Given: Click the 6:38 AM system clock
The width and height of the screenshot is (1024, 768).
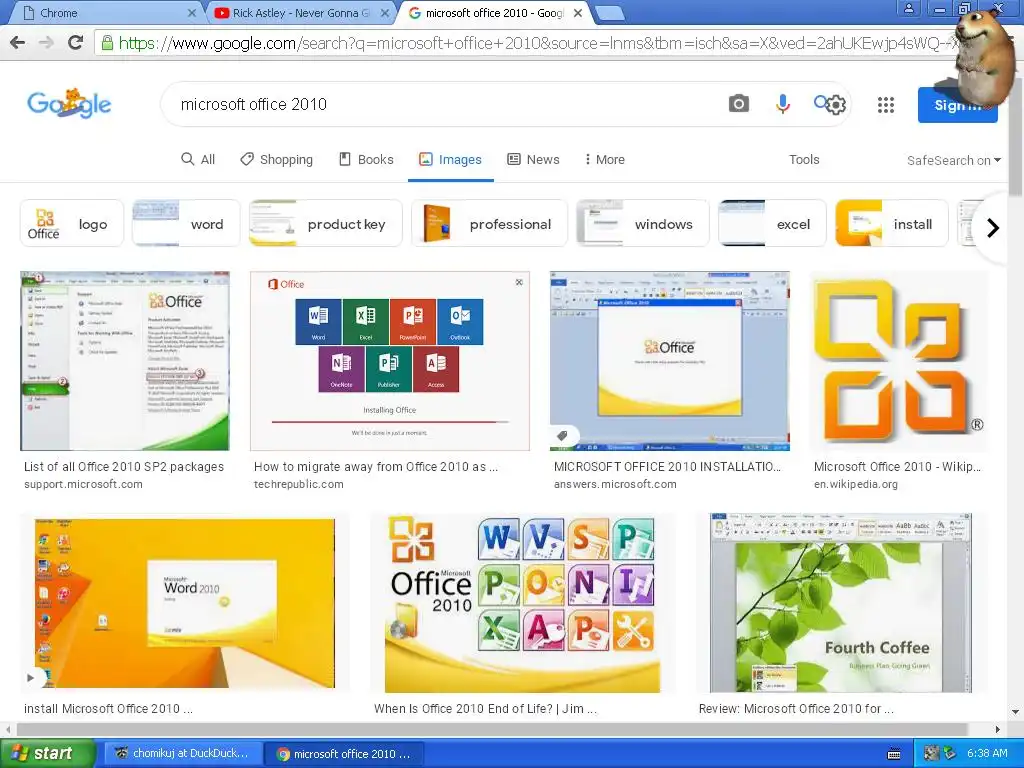Looking at the screenshot, I should click(x=987, y=753).
